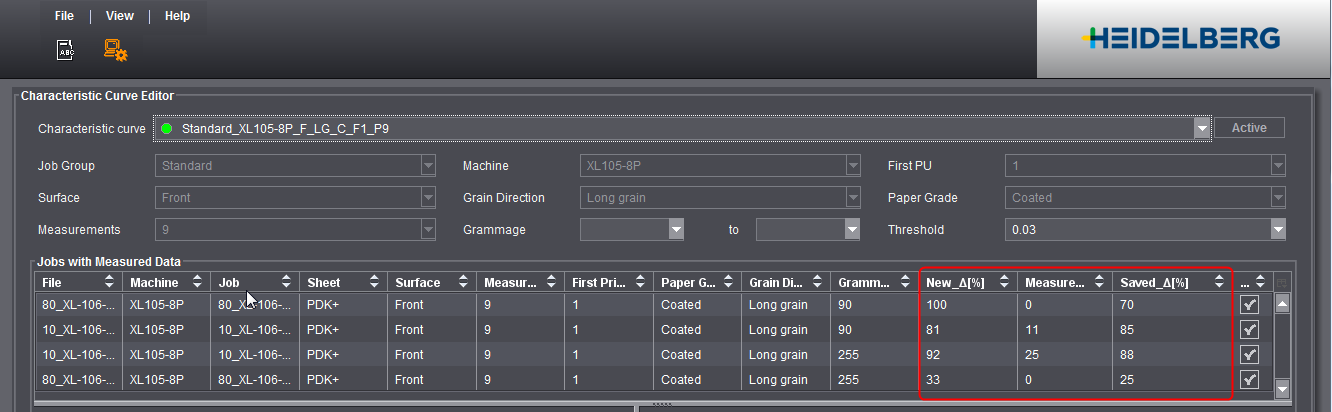Open the Grain Direction dropdown
The image size is (1332, 412).
(852, 198)
